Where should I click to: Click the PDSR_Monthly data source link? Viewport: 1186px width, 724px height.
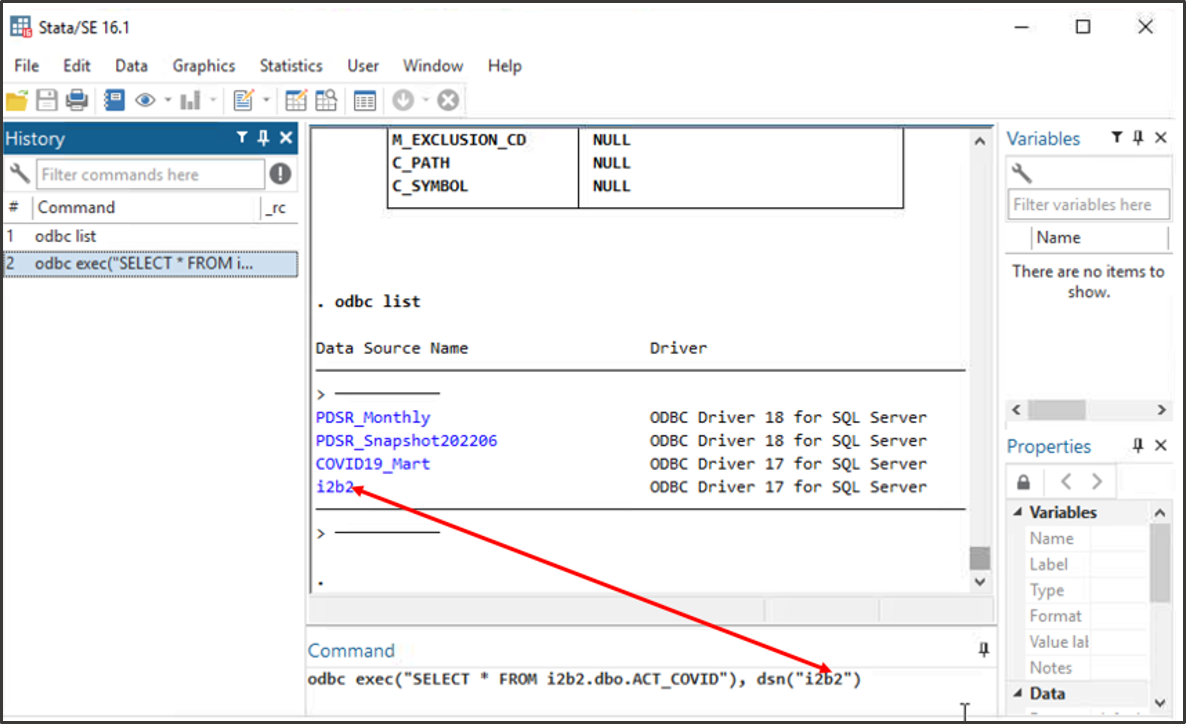pos(373,417)
